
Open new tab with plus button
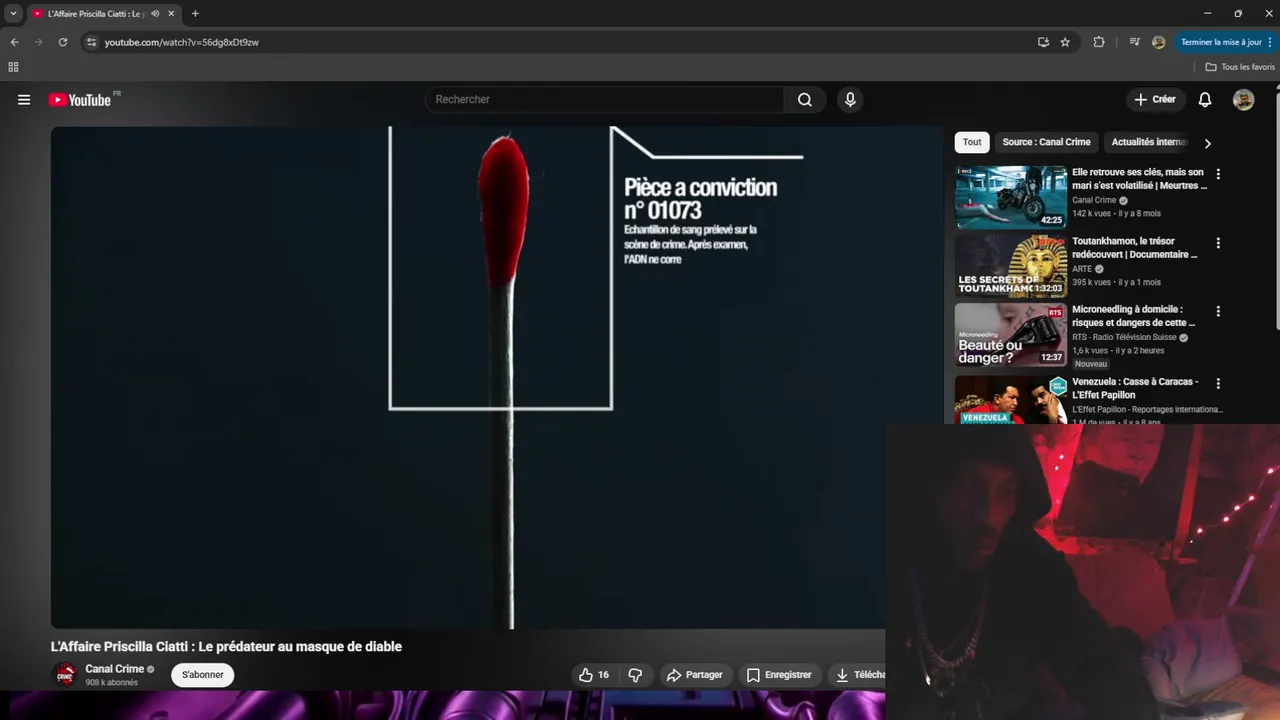pos(195,14)
